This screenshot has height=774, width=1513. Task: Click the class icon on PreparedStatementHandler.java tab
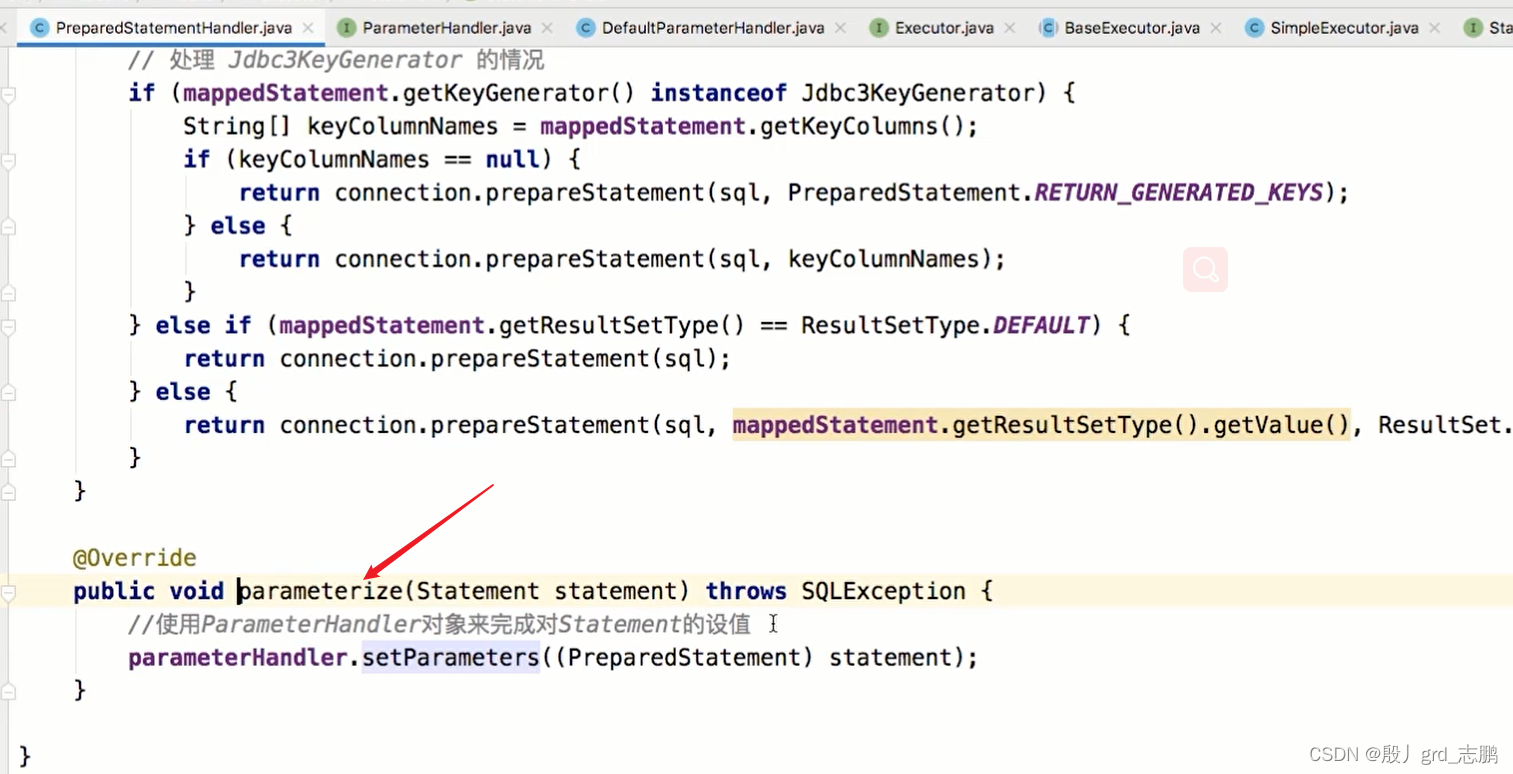40,28
